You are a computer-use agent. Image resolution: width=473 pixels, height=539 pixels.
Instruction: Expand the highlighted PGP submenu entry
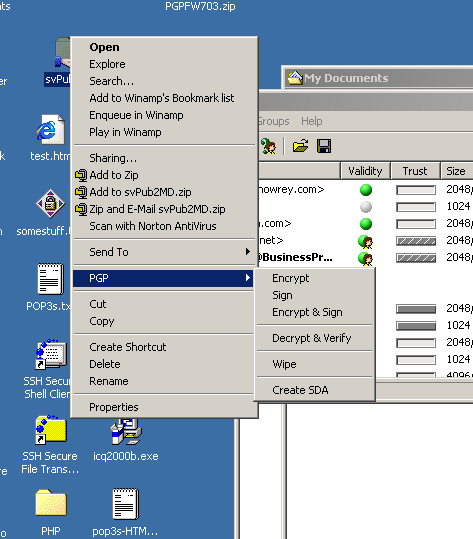[x=164, y=278]
